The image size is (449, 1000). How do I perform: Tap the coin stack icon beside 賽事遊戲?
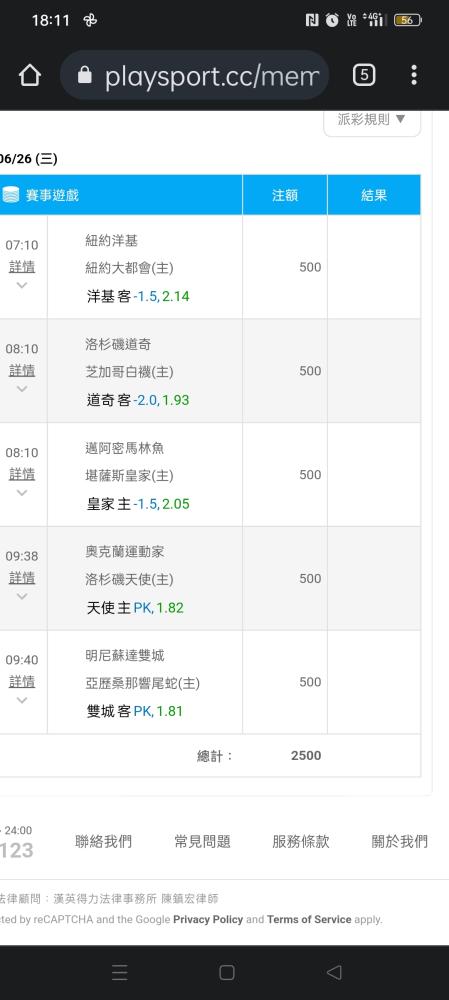11,195
